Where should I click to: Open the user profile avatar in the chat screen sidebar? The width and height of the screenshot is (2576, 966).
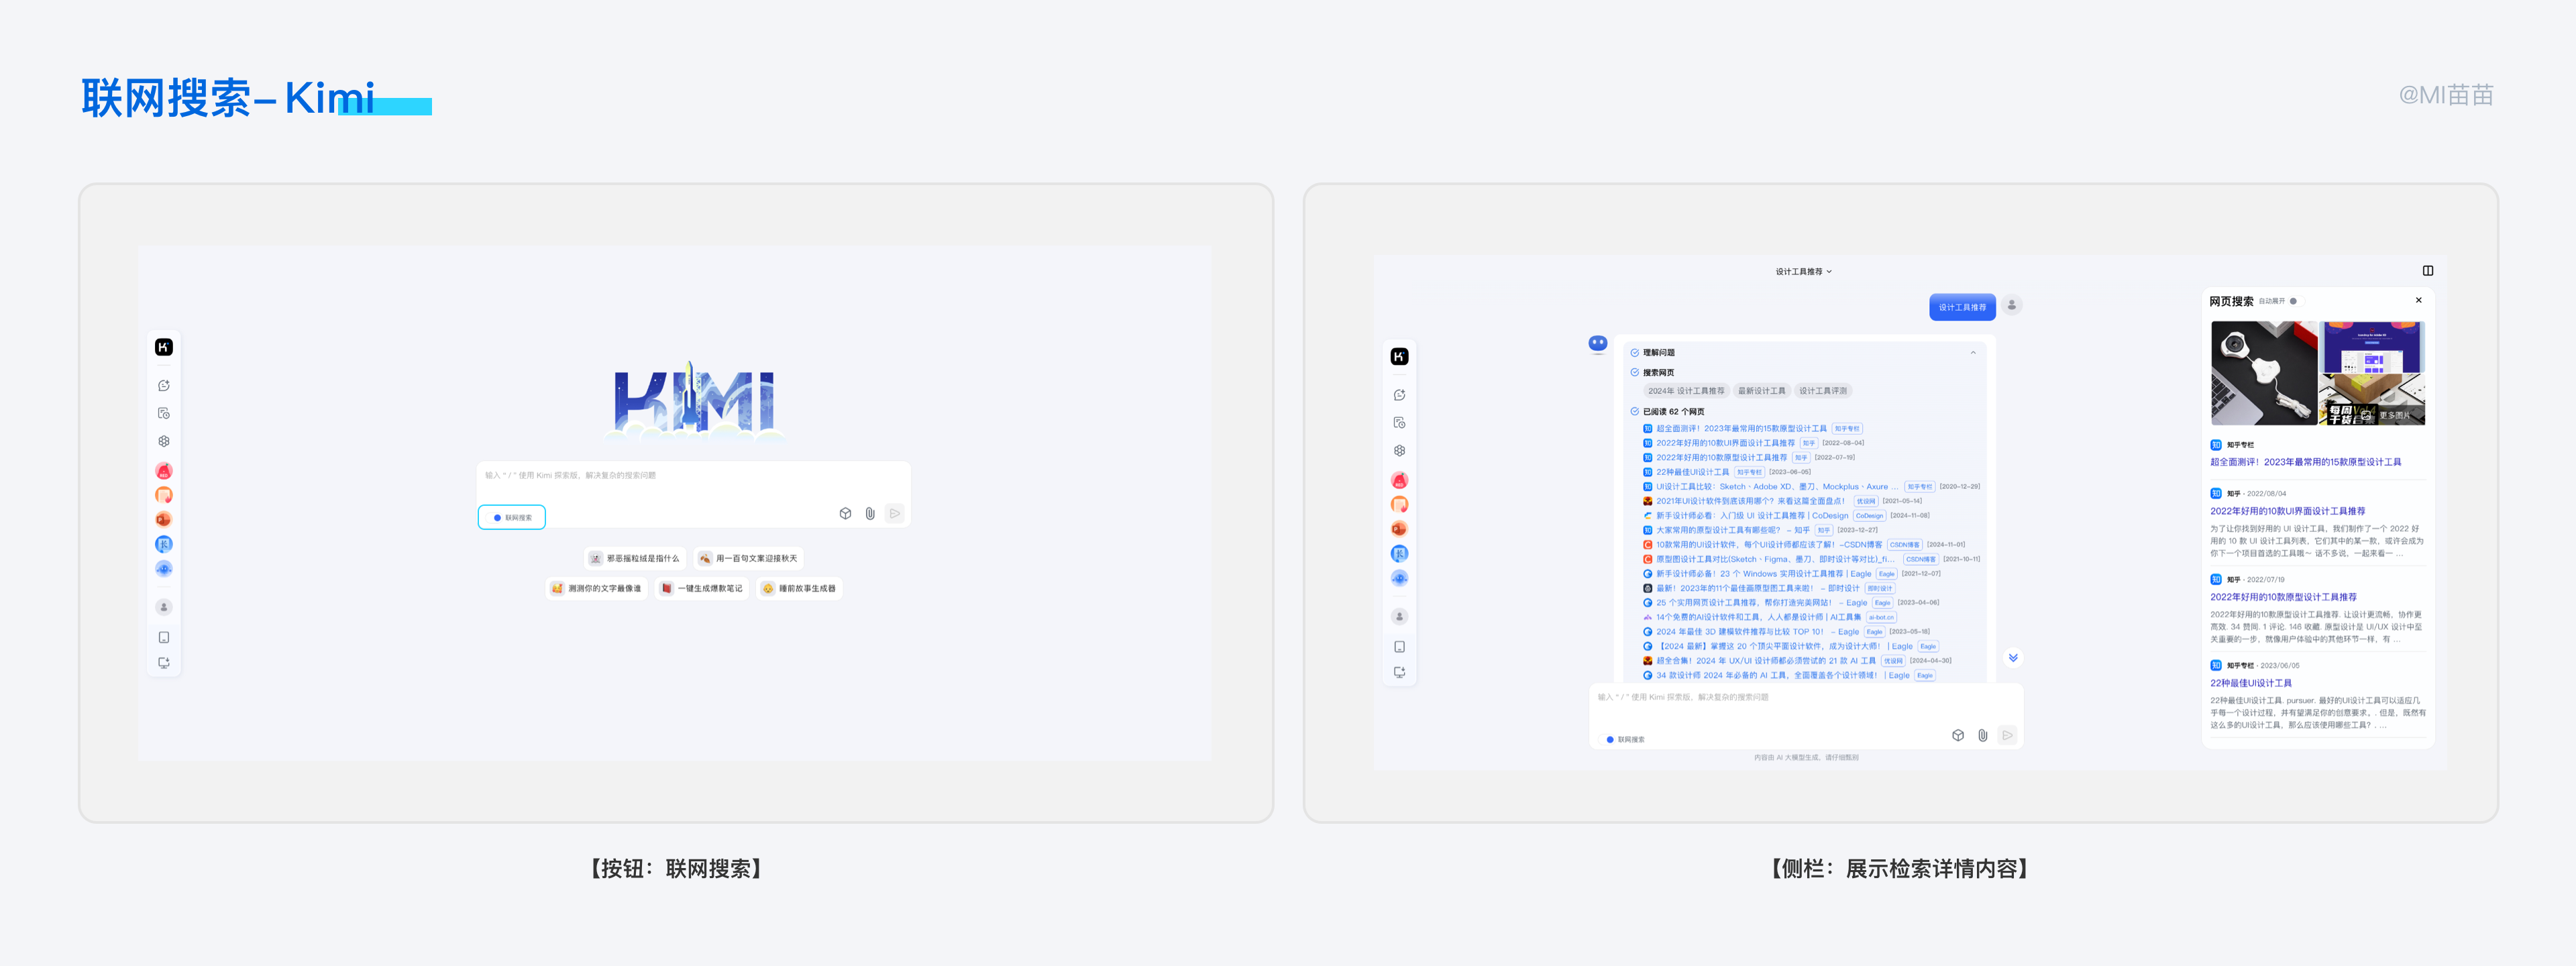pyautogui.click(x=1399, y=617)
